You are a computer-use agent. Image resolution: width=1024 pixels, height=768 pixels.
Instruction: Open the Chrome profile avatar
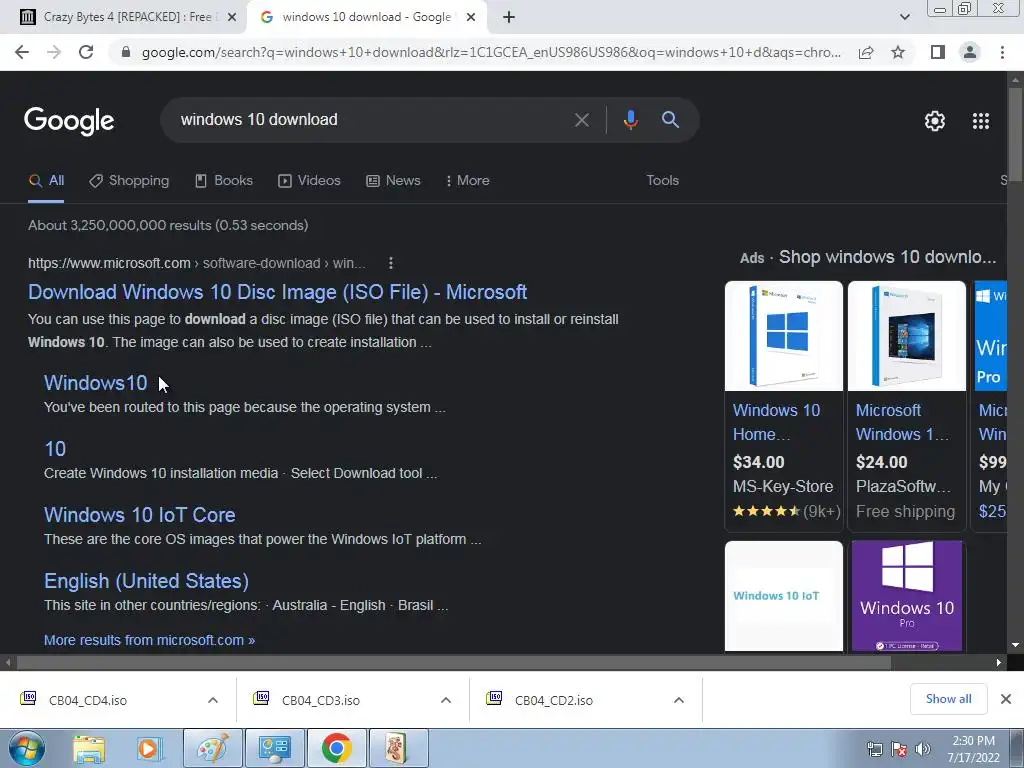tap(970, 52)
